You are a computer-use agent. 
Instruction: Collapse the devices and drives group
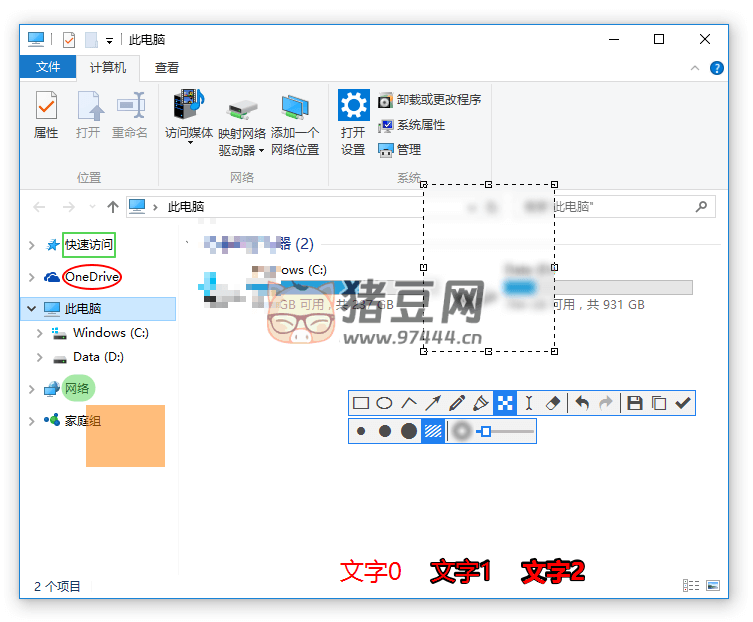(187, 243)
